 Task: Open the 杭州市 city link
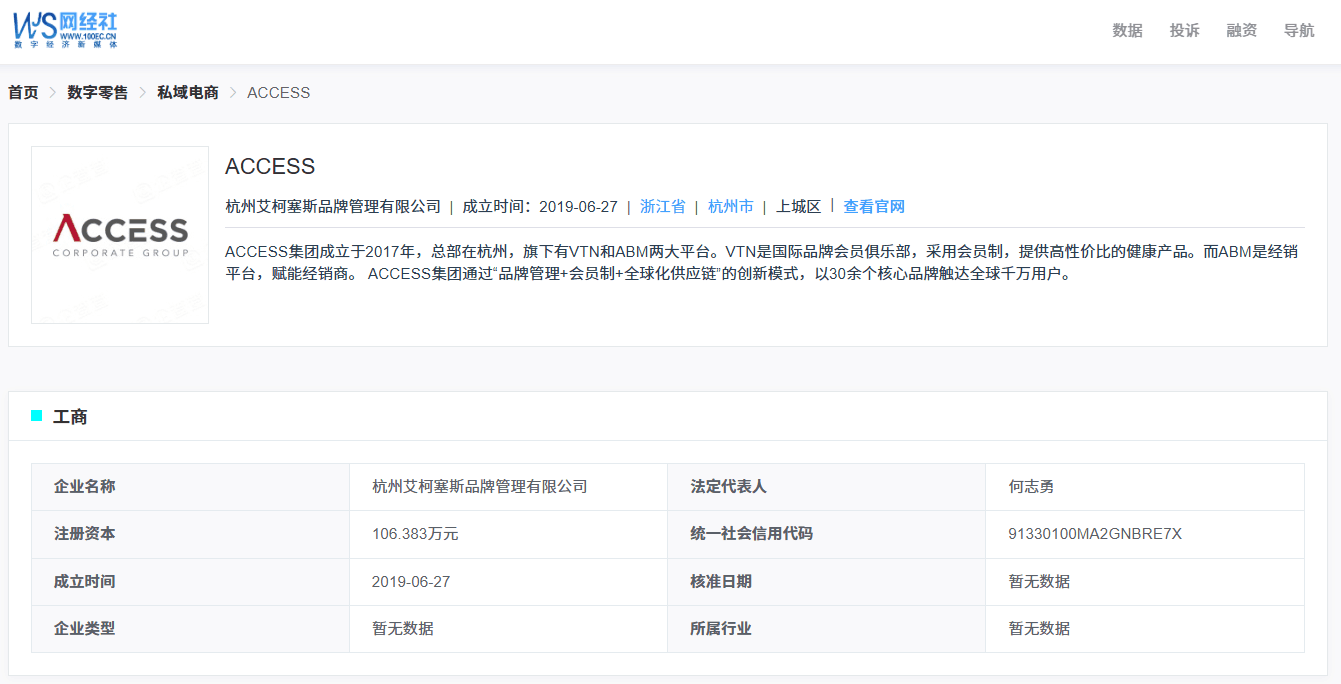(730, 207)
